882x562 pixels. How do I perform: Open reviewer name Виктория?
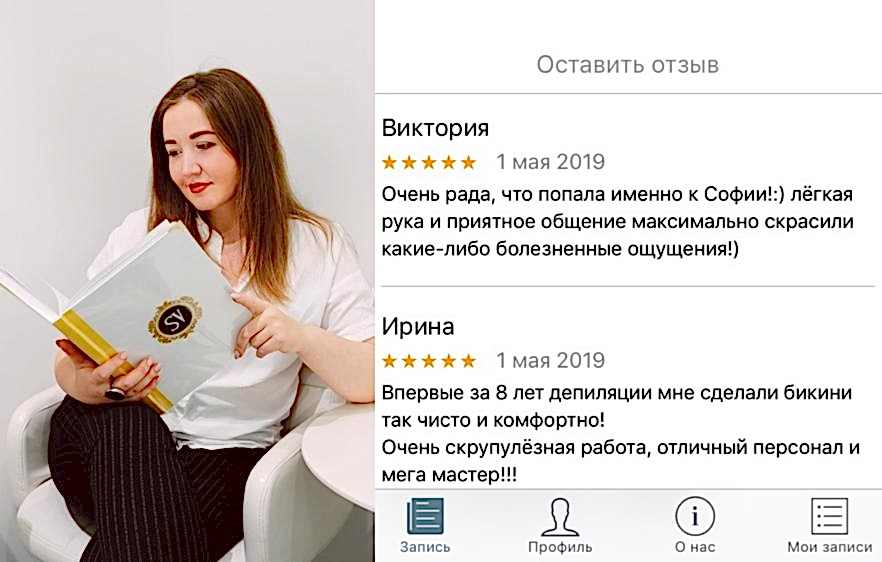[435, 128]
